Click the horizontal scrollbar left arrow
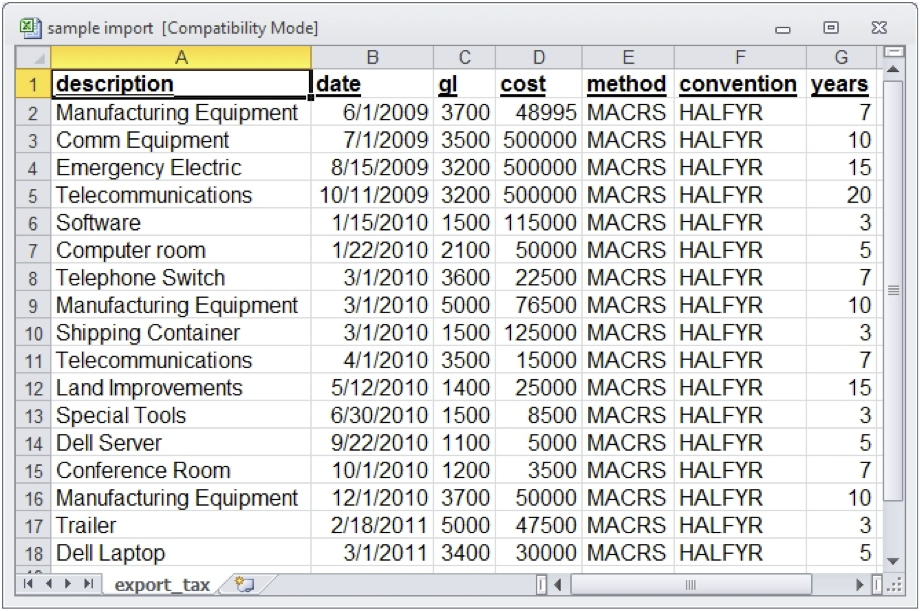This screenshot has width=920, height=611. click(x=558, y=585)
